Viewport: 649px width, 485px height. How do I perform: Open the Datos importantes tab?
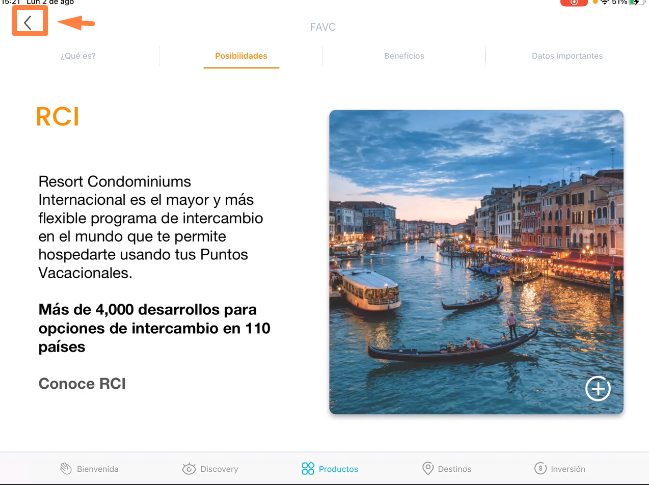pos(567,56)
